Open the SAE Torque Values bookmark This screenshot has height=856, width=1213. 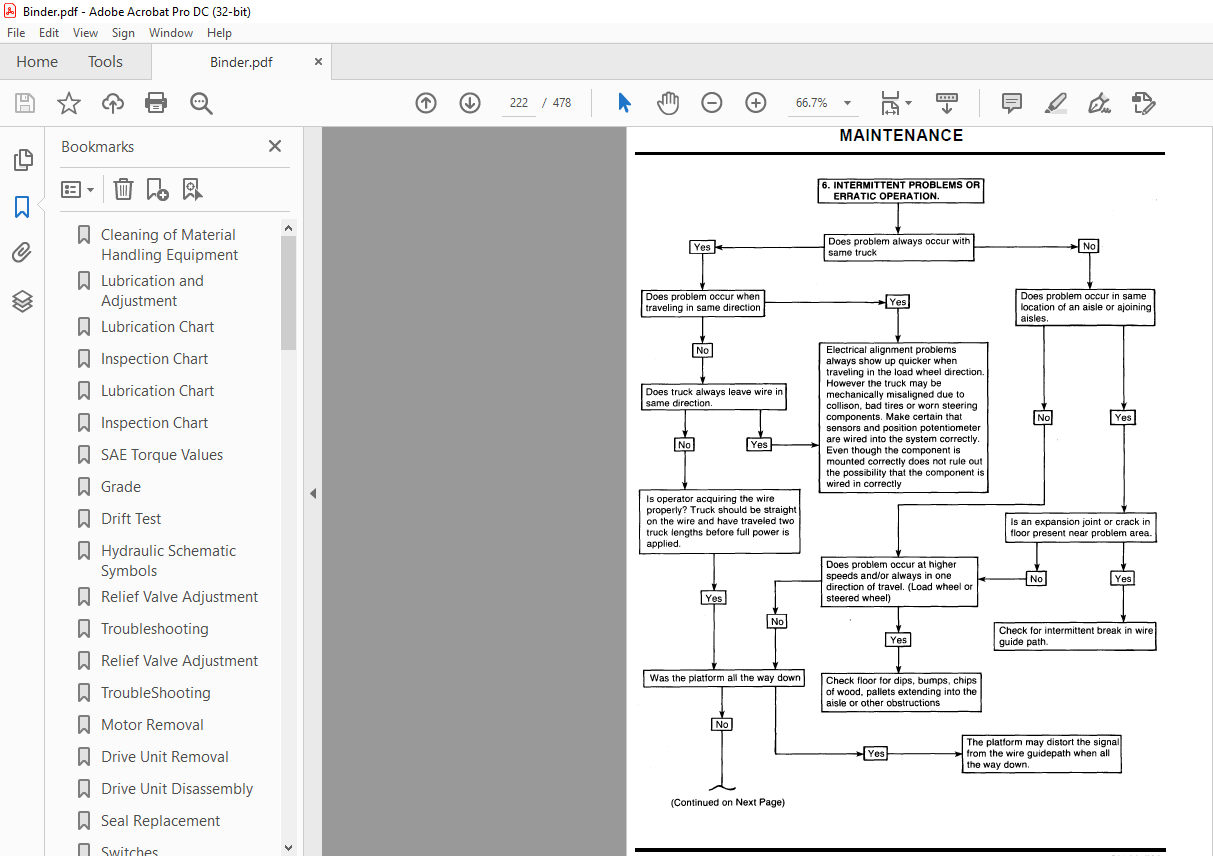click(162, 454)
